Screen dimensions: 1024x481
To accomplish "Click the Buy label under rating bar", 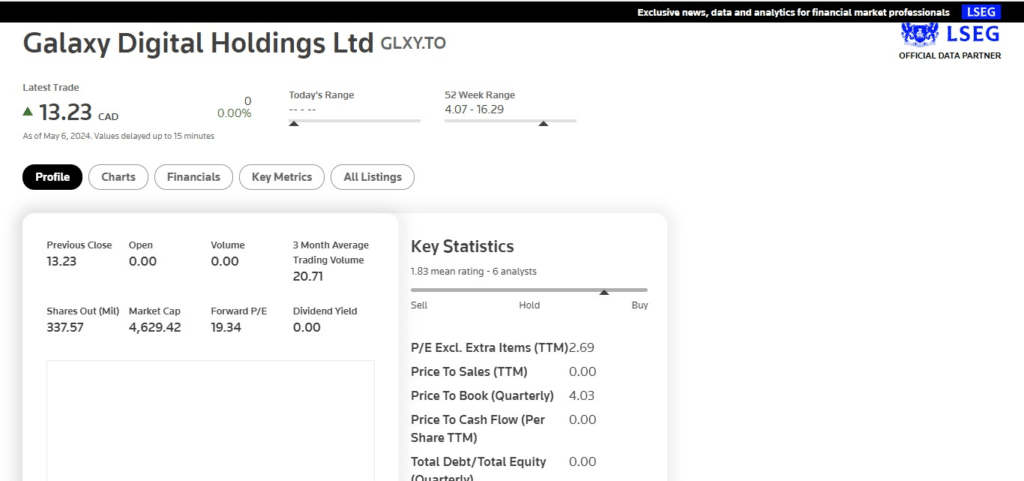I will [x=639, y=305].
